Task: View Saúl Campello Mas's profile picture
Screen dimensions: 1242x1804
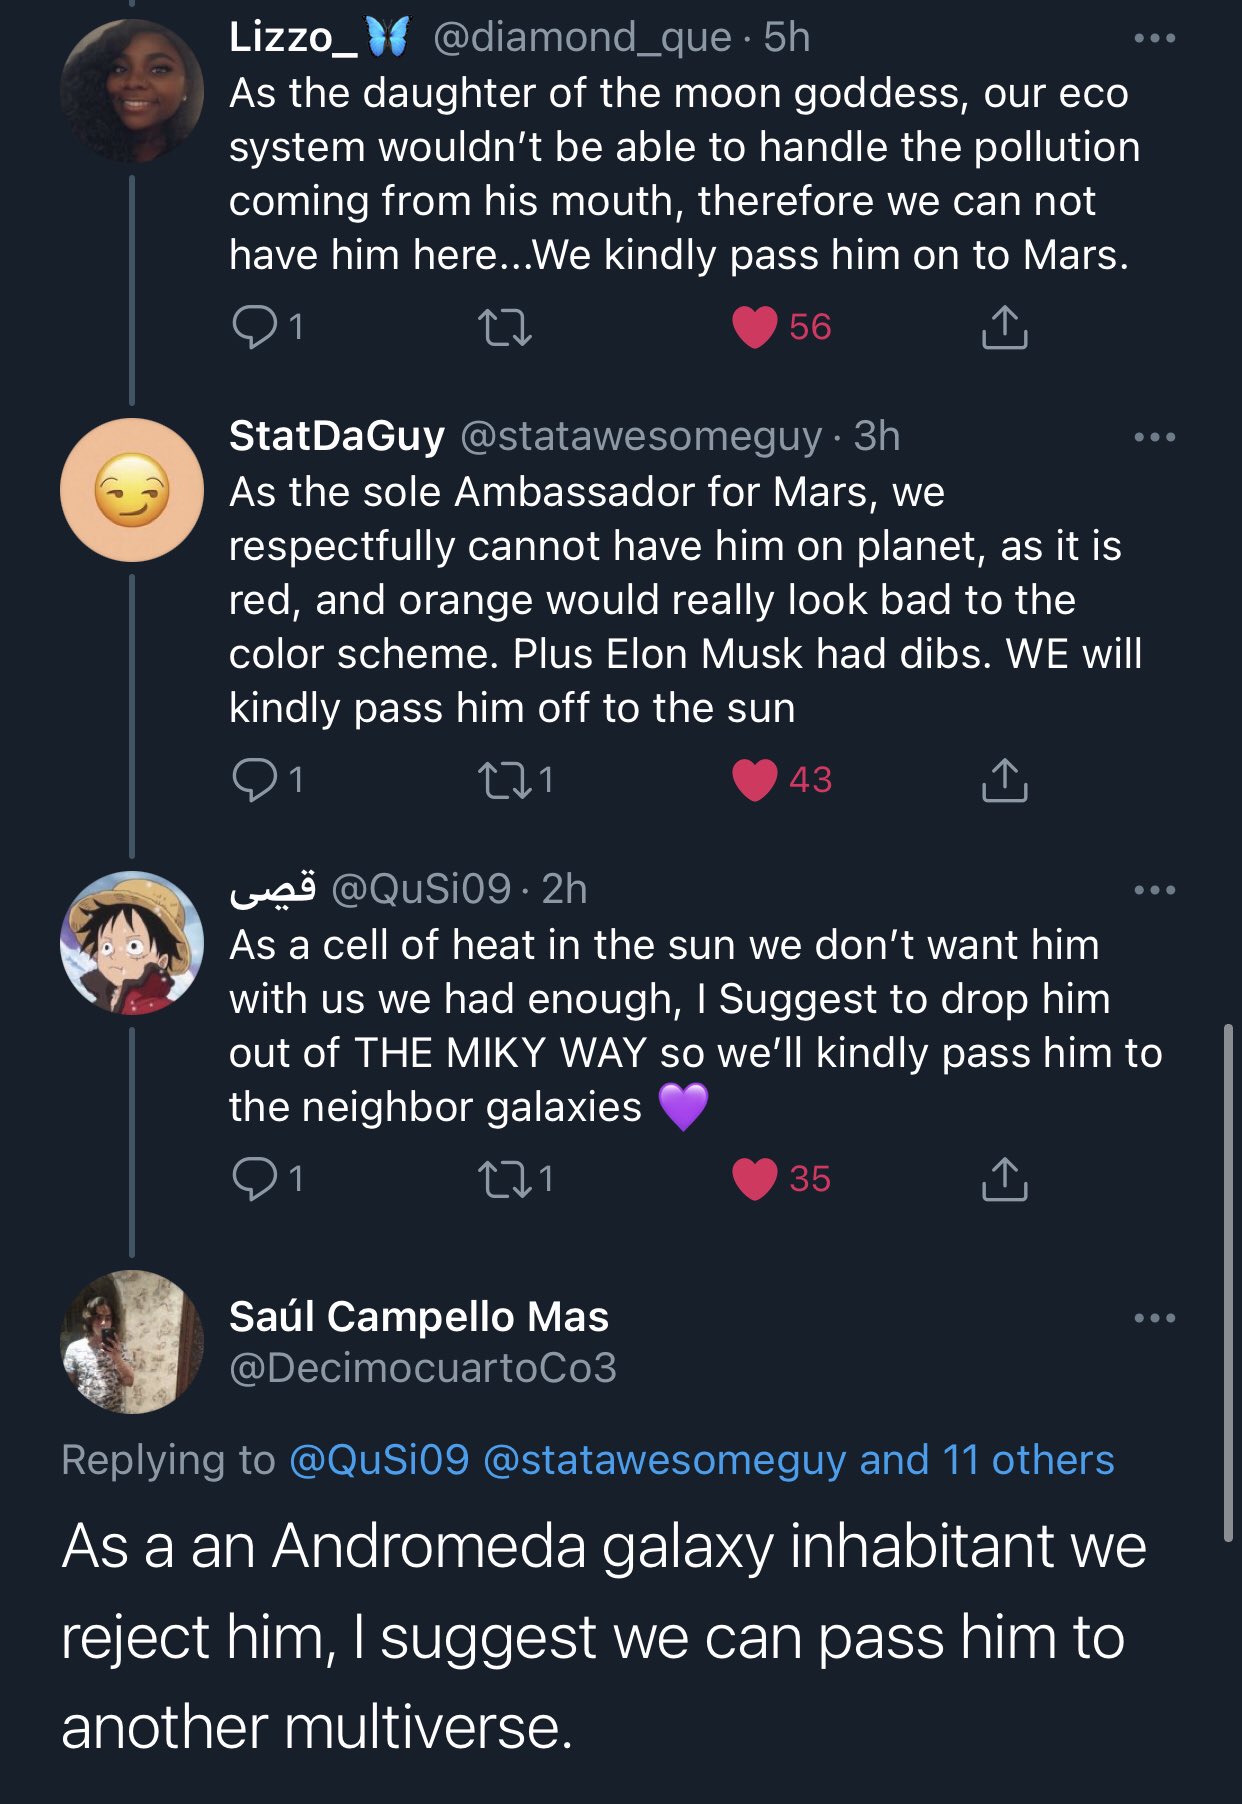Action: pos(132,1342)
